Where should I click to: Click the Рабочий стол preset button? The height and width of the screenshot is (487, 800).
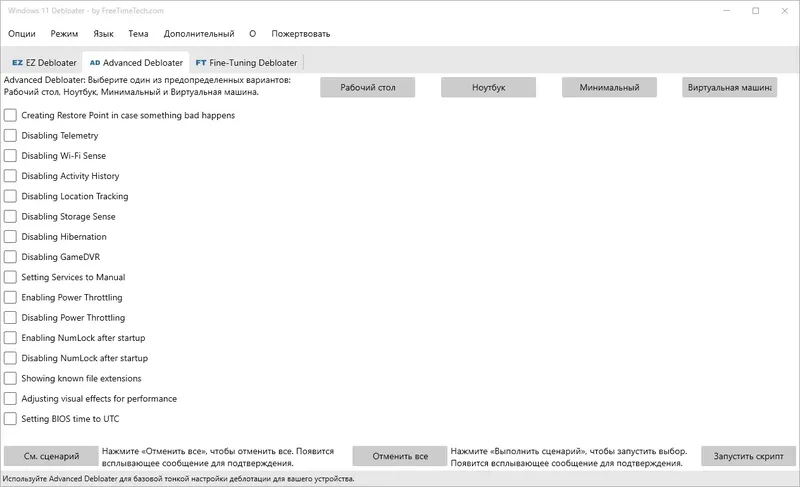(367, 87)
